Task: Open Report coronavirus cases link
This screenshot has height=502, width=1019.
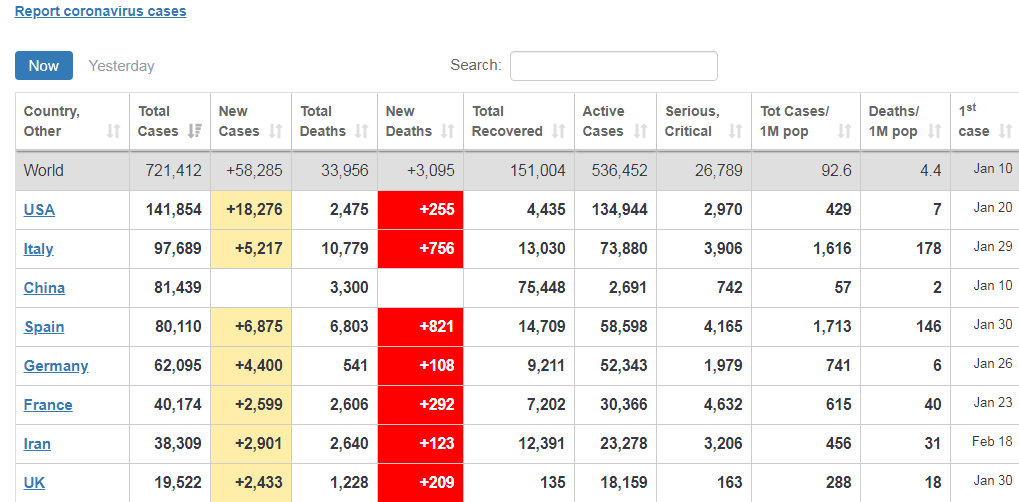Action: click(100, 12)
